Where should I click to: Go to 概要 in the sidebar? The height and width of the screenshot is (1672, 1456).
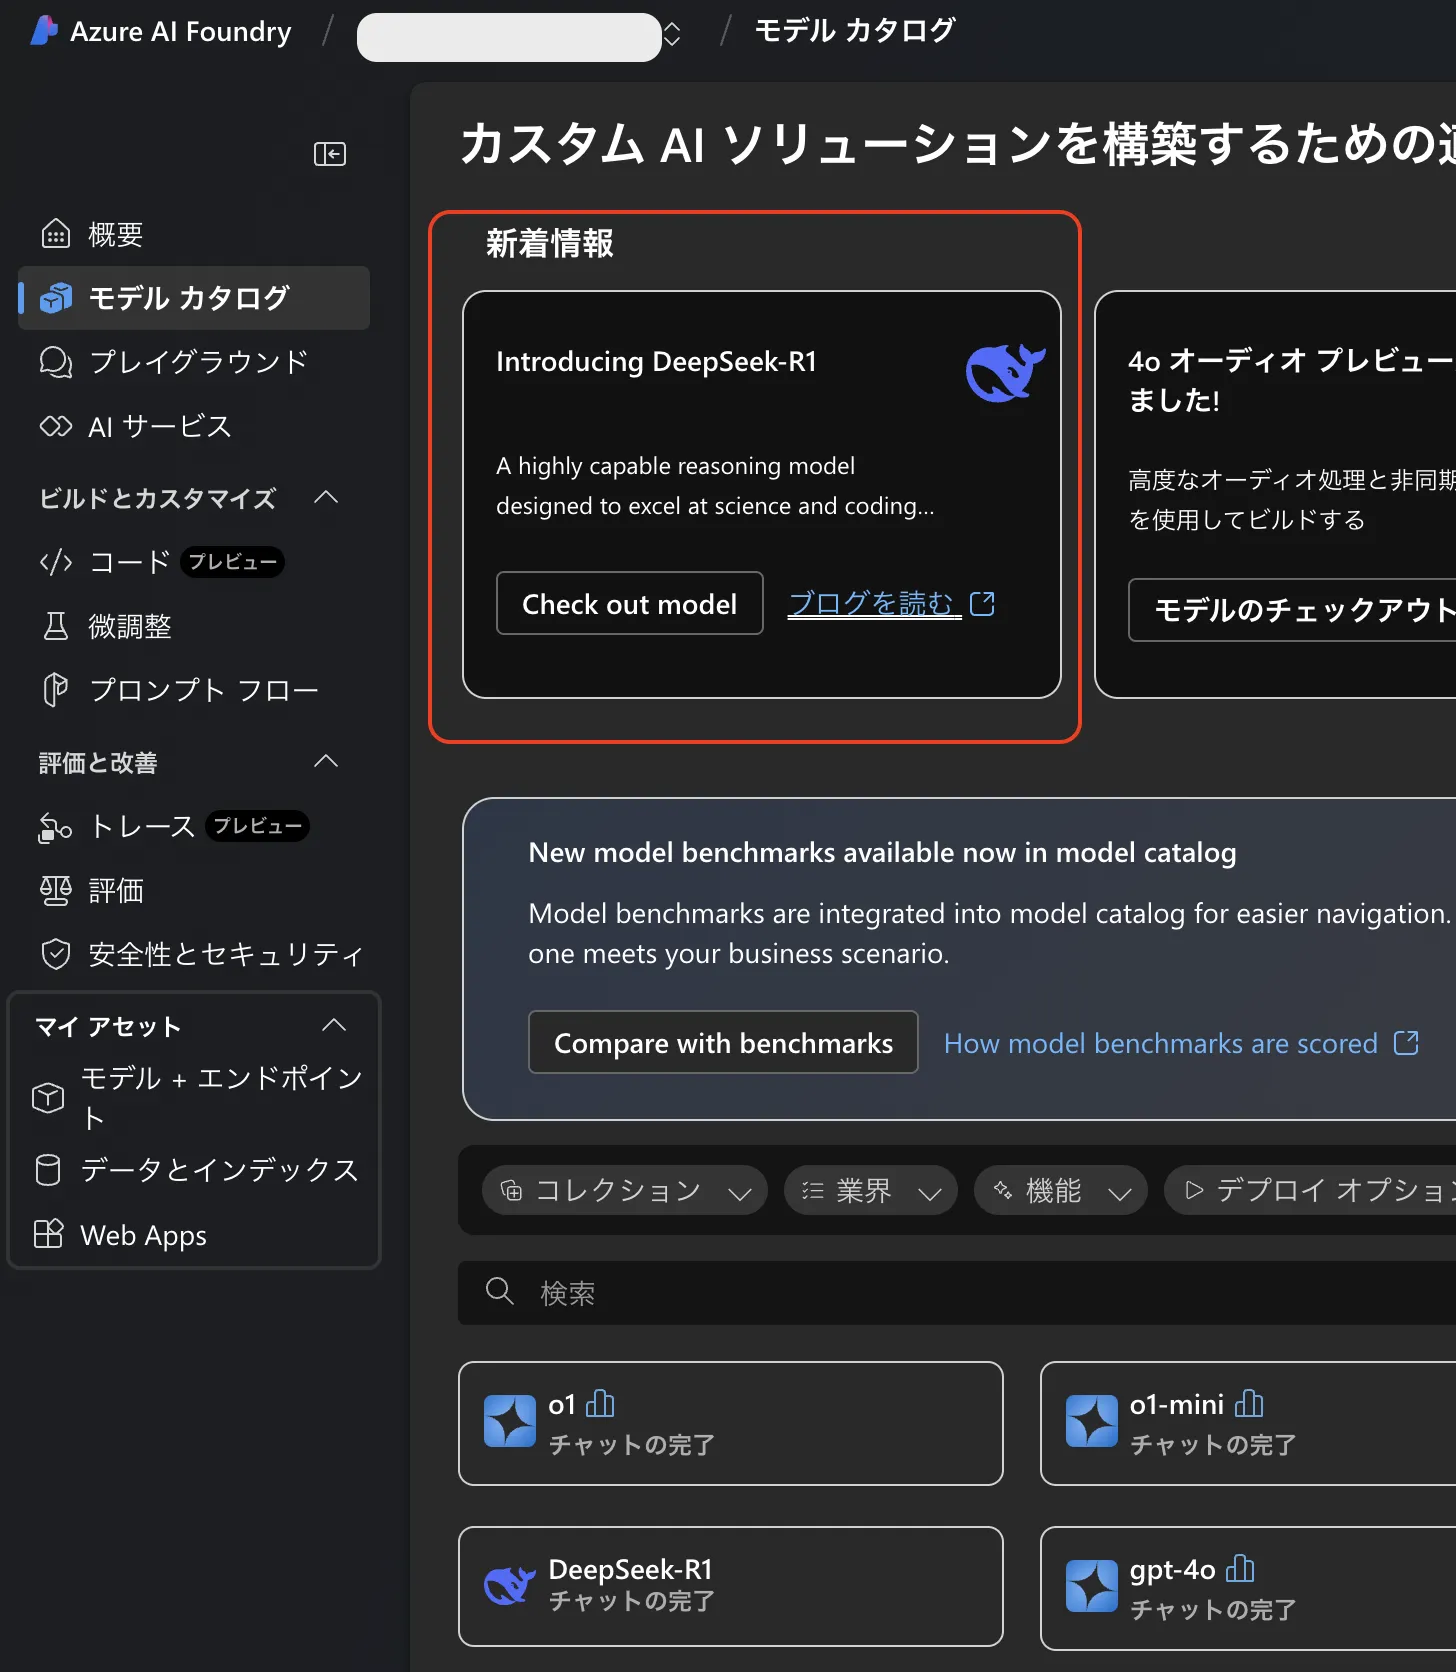[194, 234]
